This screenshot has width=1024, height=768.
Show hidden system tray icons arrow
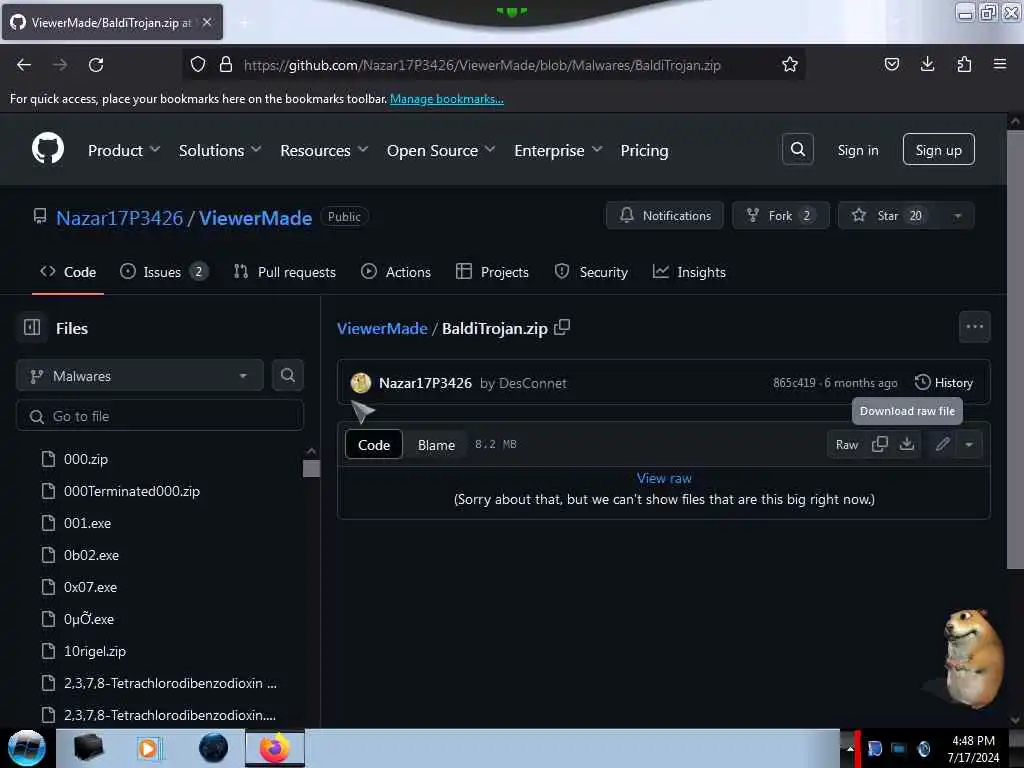pyautogui.click(x=850, y=748)
